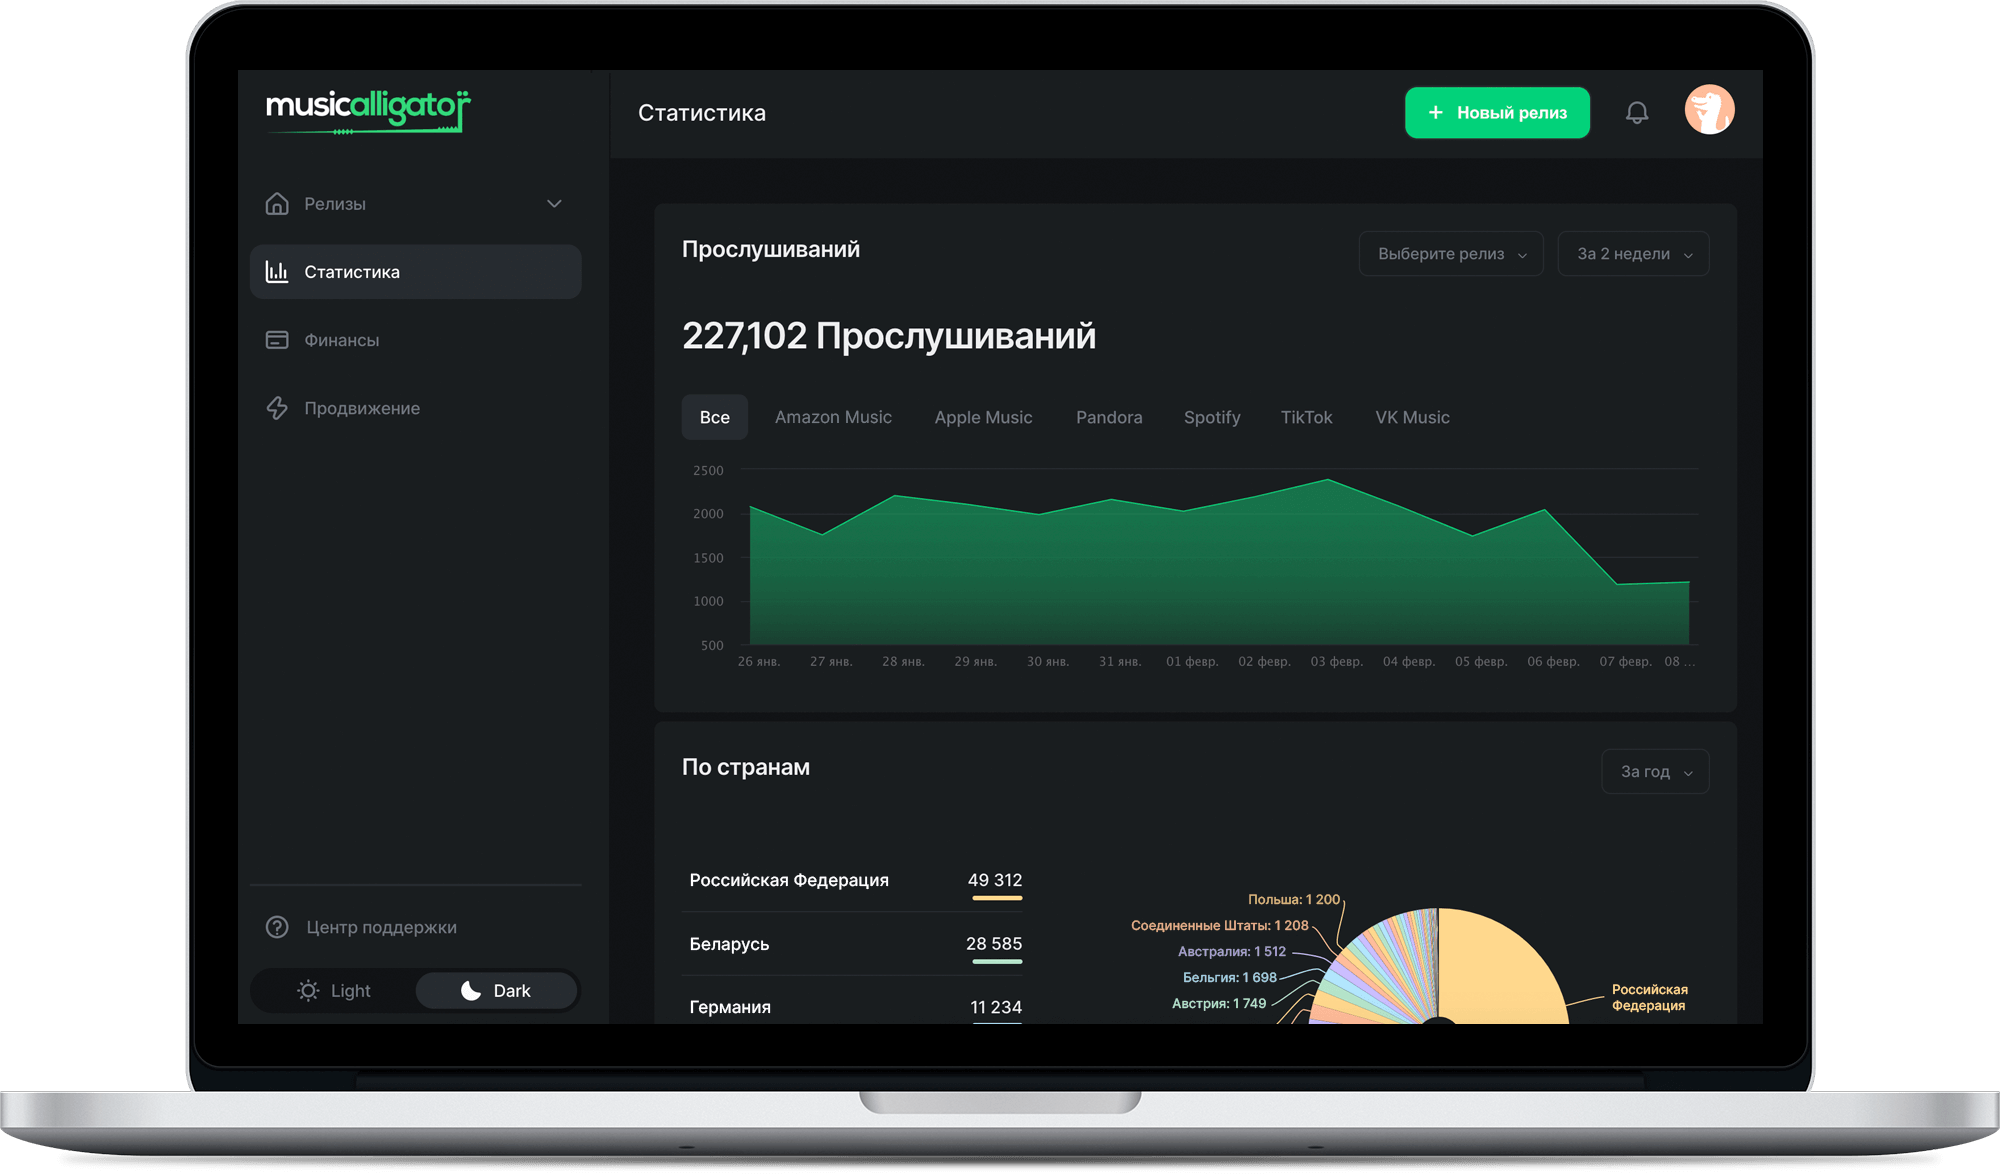2000x1174 pixels.
Task: Open Центр поддержки
Action: (x=380, y=927)
